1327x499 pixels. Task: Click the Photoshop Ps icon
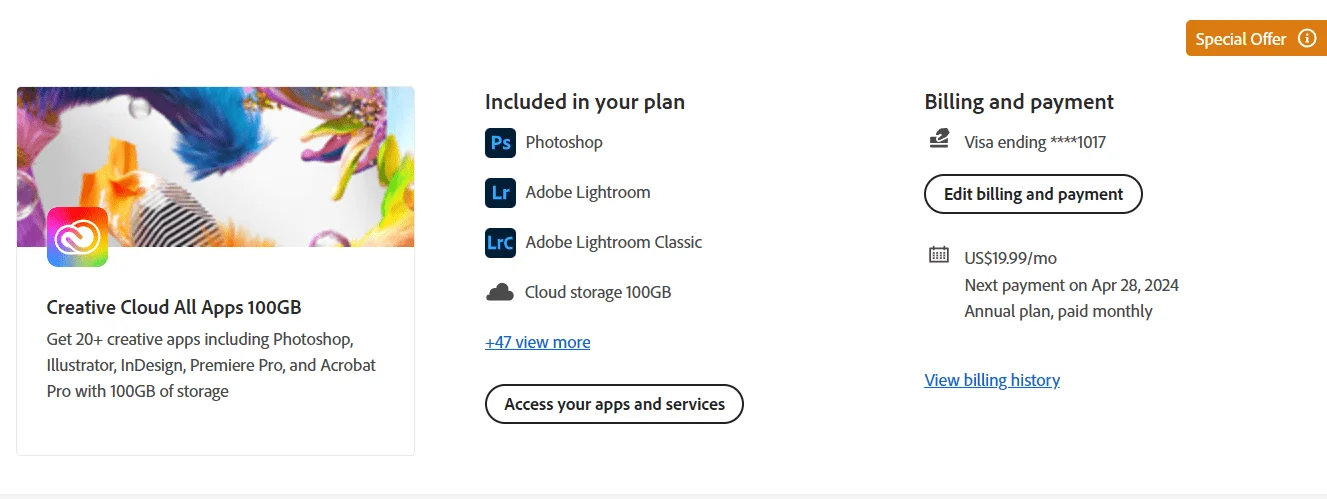pos(500,142)
